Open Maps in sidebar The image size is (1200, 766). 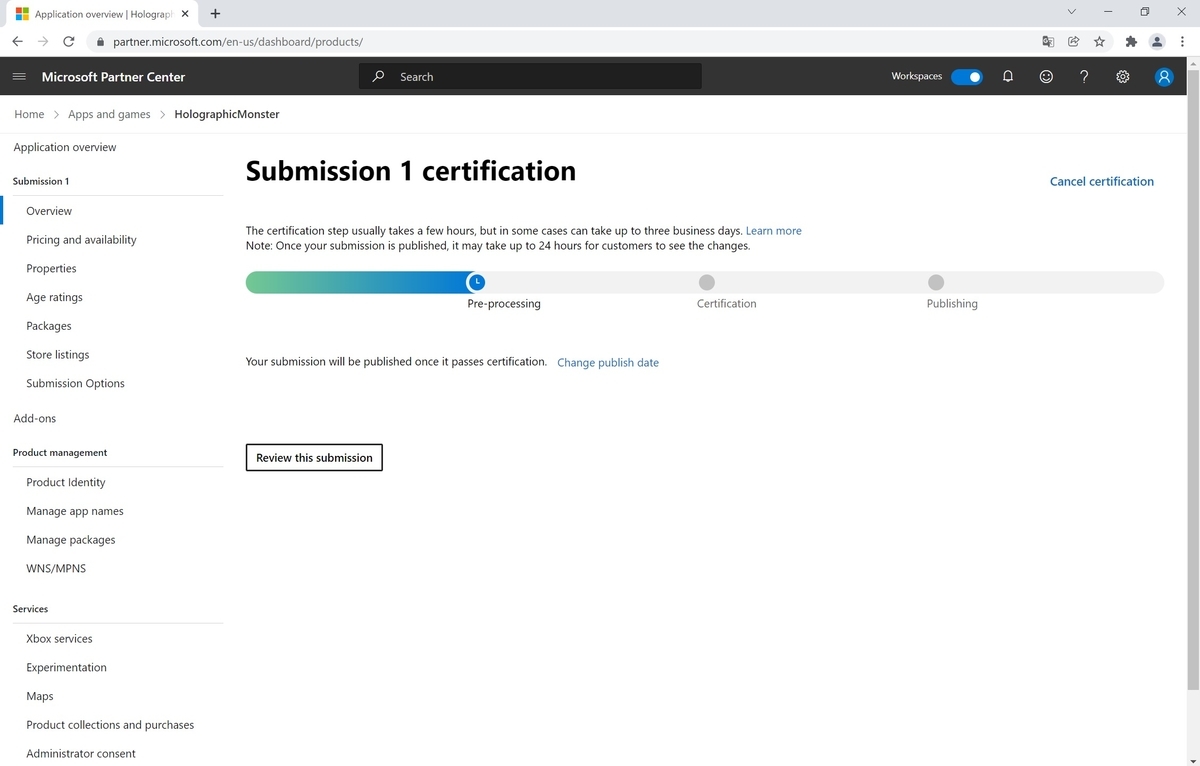point(40,696)
